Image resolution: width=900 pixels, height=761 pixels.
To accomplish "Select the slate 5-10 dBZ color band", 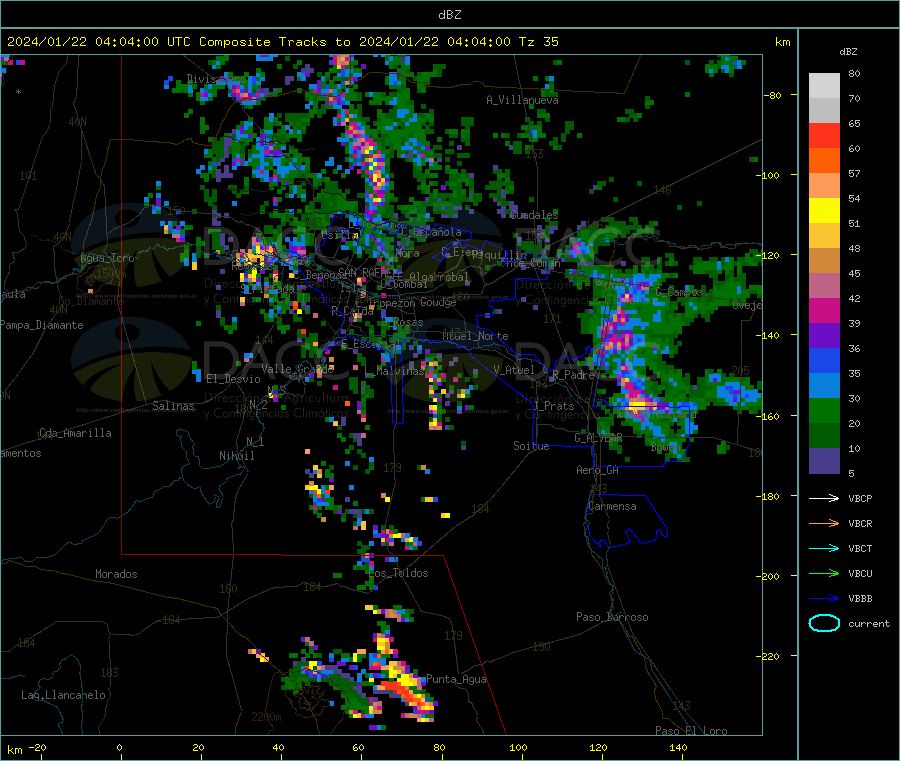I will click(x=824, y=461).
